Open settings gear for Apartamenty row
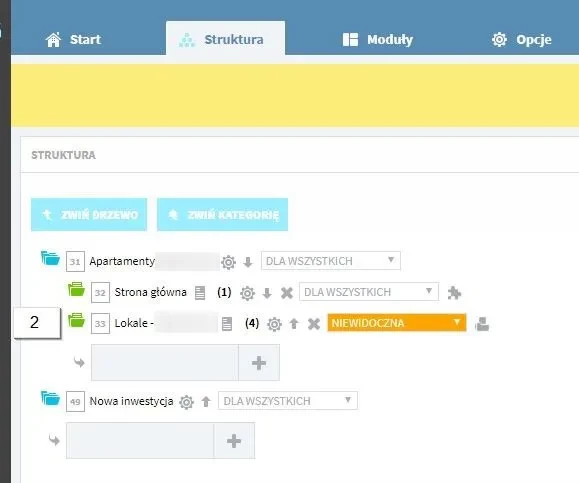This screenshot has height=483, width=579. [229, 262]
